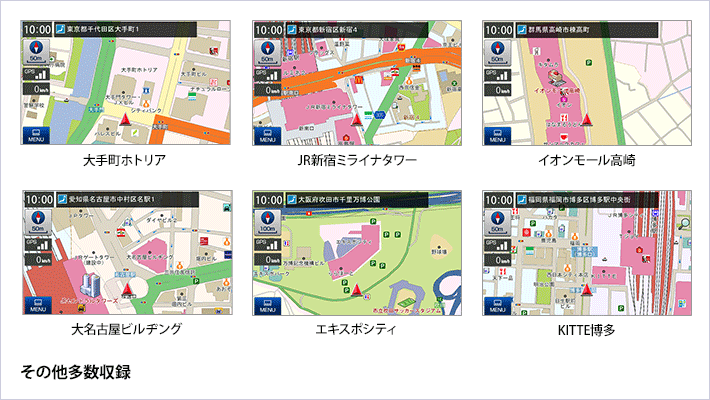
Task: Click red vehicle position arrow on KITTE博多 map
Action: point(586,289)
